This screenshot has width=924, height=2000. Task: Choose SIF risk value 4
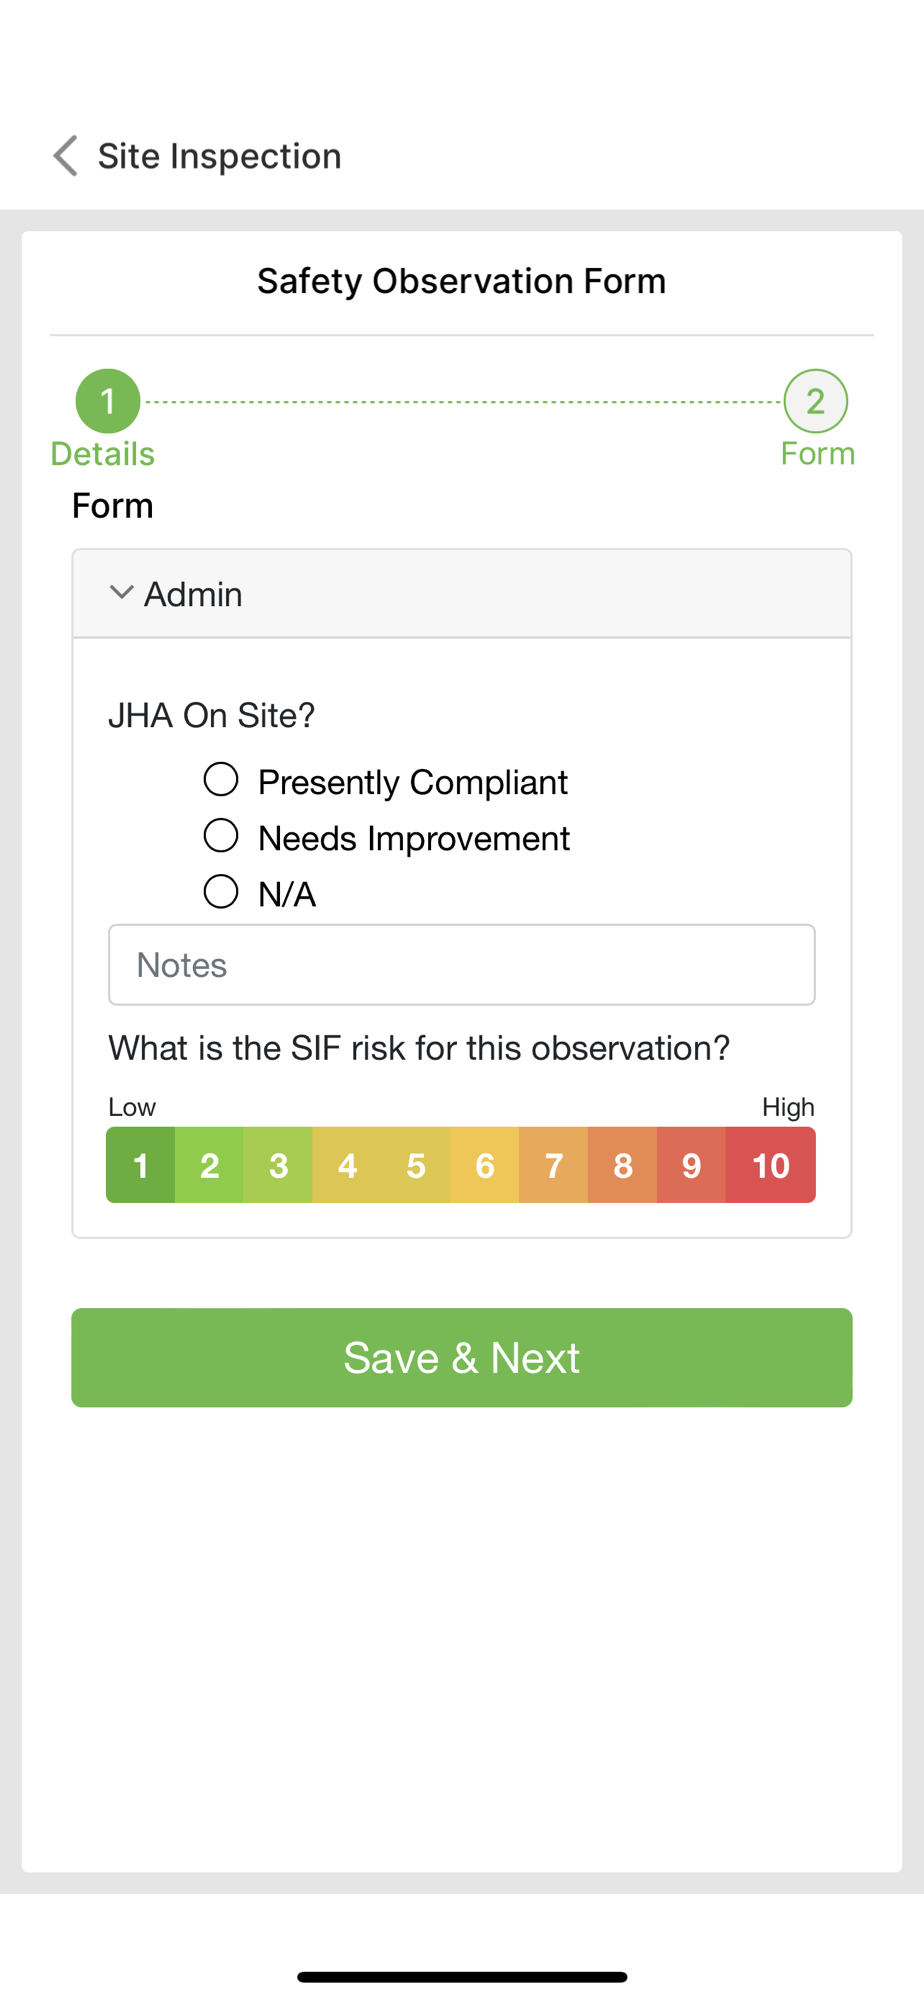[347, 1165]
